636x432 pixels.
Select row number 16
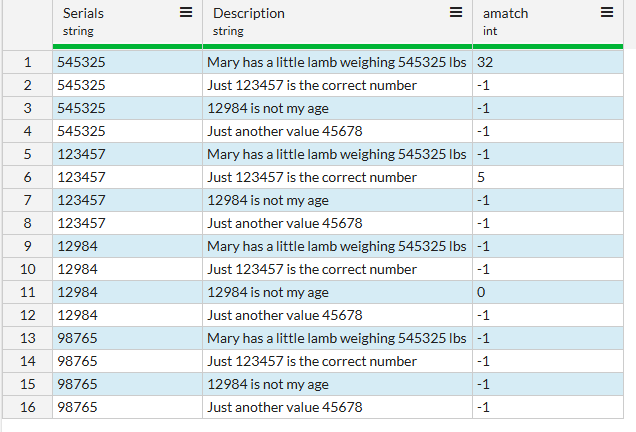click(x=26, y=407)
